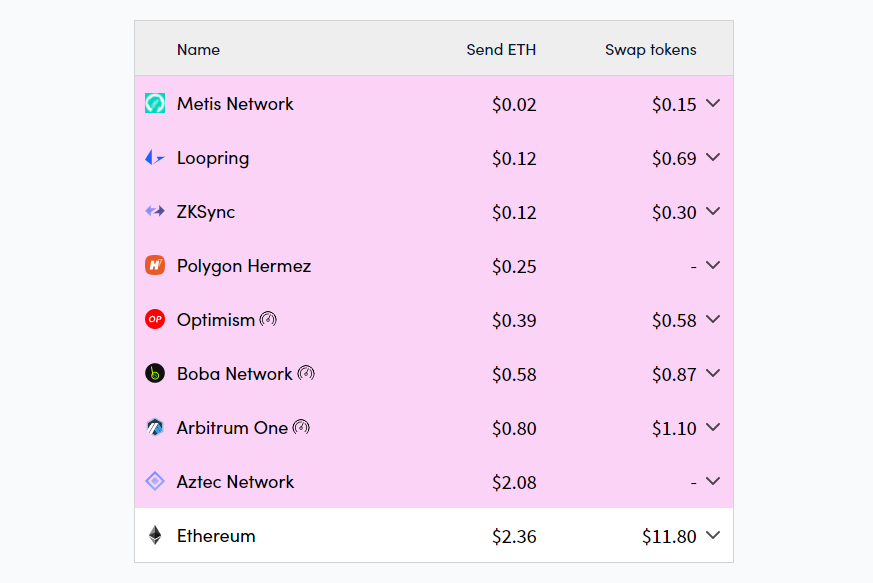The height and width of the screenshot is (583, 873).
Task: Open the Ethereum row dropdown chevron
Action: point(713,535)
